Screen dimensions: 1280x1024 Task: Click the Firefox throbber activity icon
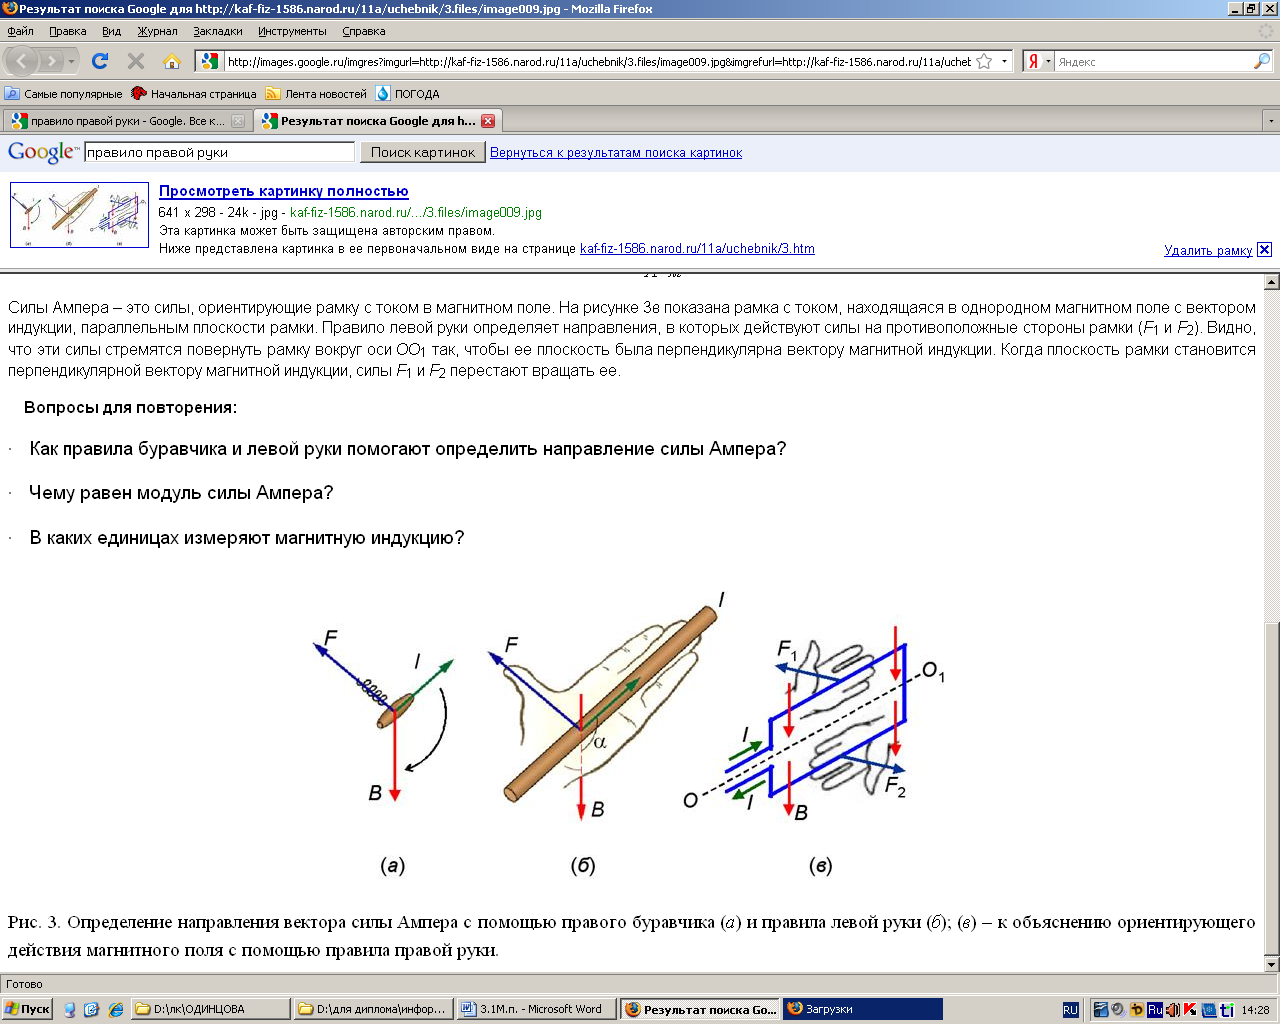1266,31
